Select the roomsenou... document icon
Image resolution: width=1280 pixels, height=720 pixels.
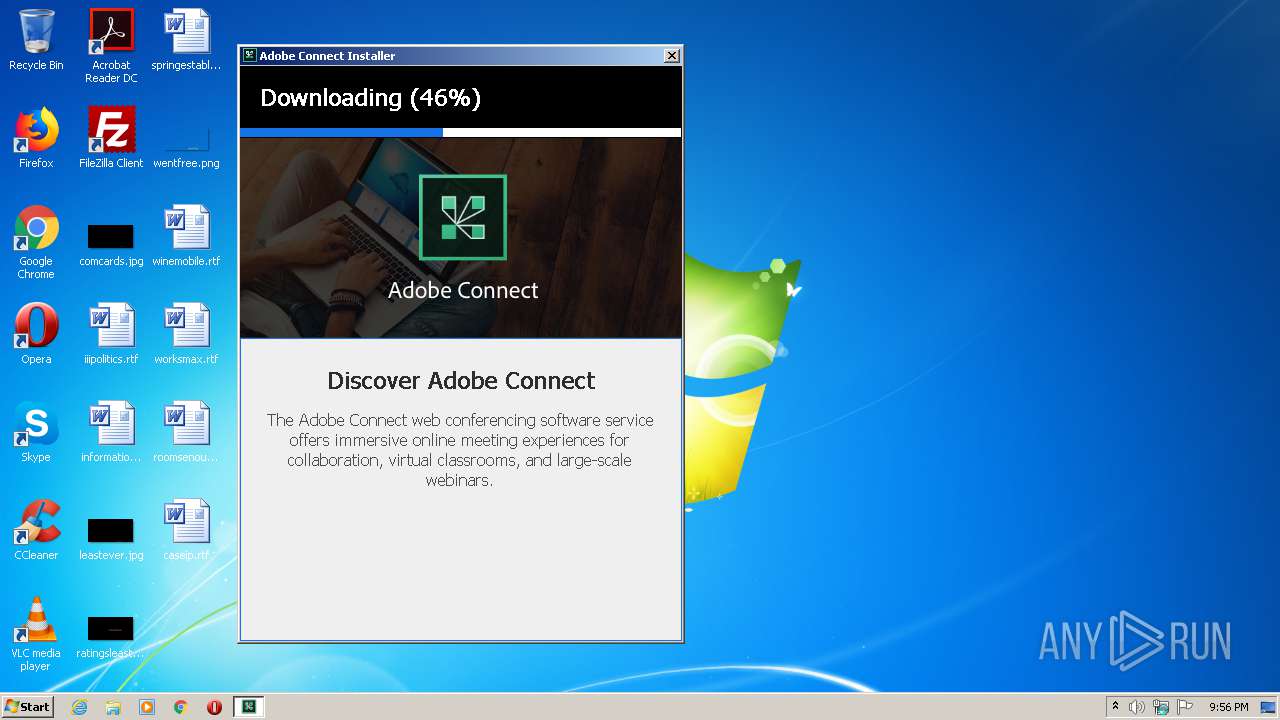(x=186, y=432)
